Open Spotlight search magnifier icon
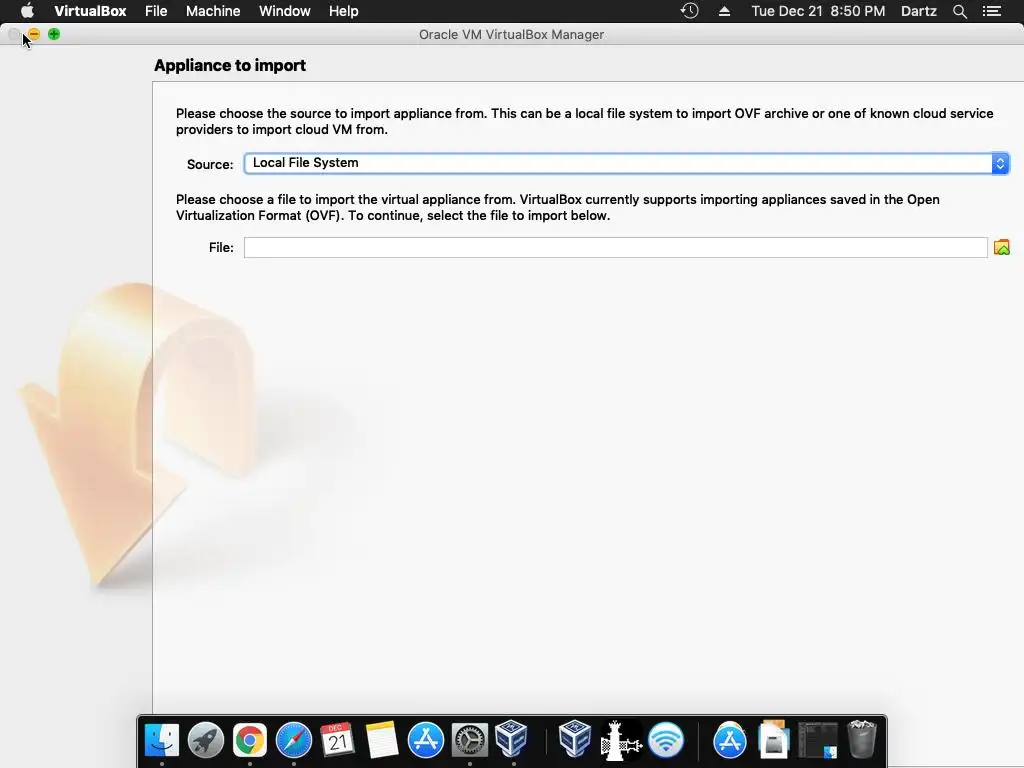Image resolution: width=1024 pixels, height=768 pixels. click(x=959, y=11)
